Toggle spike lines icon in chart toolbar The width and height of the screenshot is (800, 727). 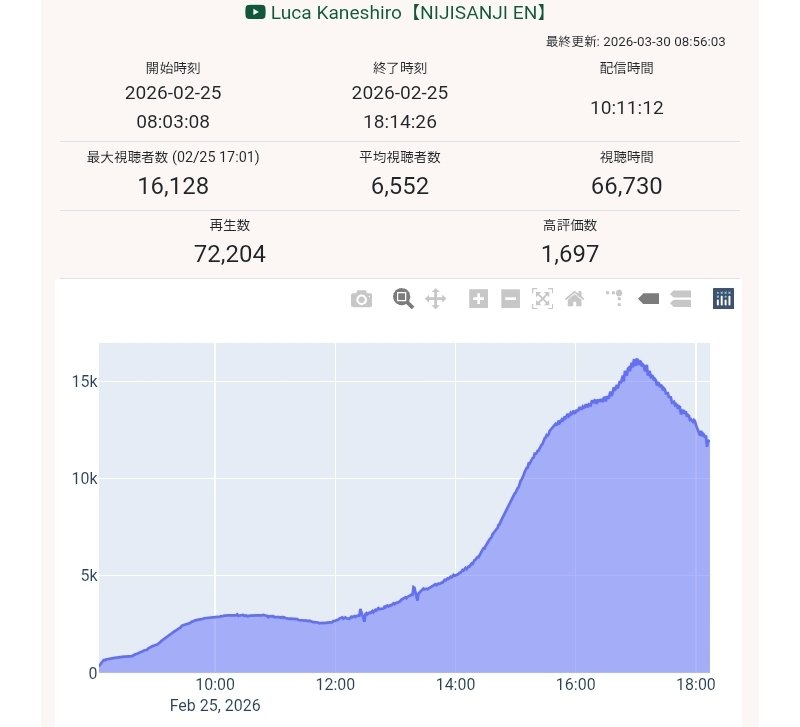coord(614,298)
